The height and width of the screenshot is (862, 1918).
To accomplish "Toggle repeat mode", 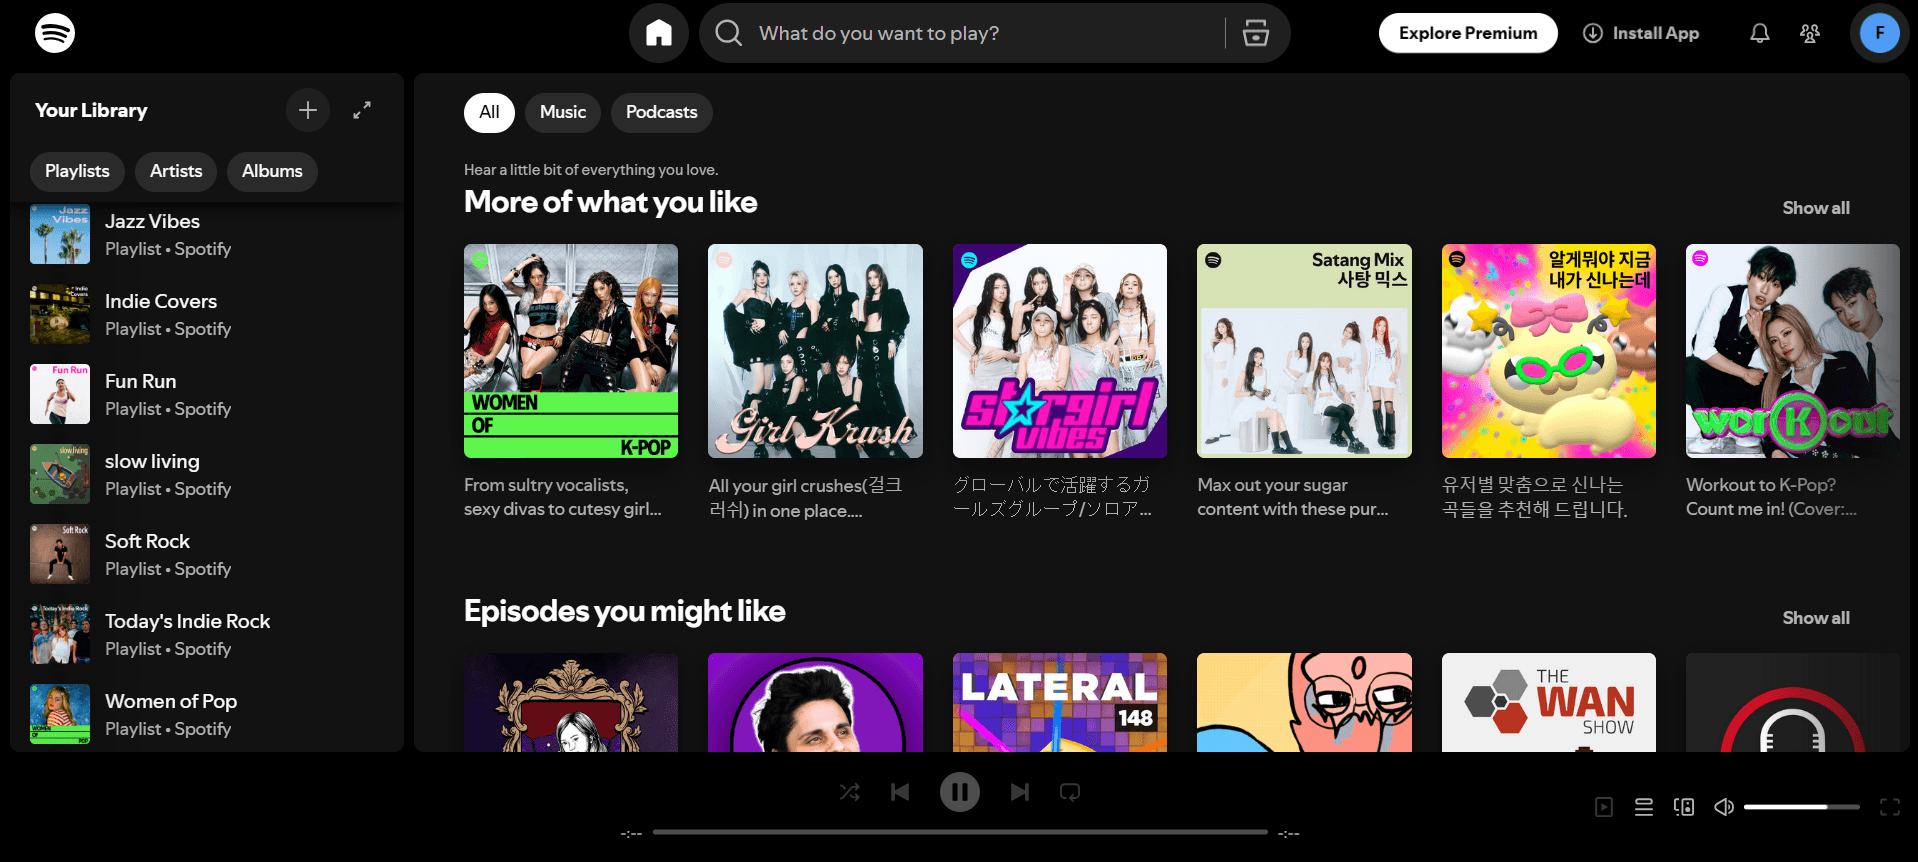I will click(x=1070, y=792).
